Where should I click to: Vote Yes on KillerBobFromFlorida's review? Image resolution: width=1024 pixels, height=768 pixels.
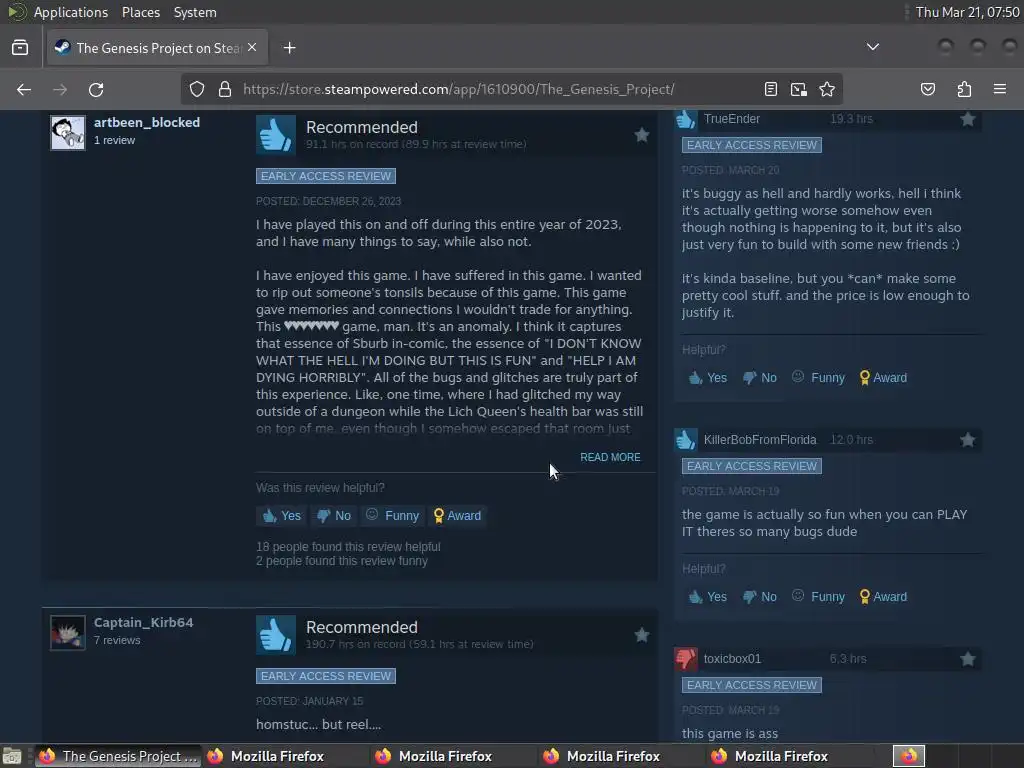[x=708, y=597]
